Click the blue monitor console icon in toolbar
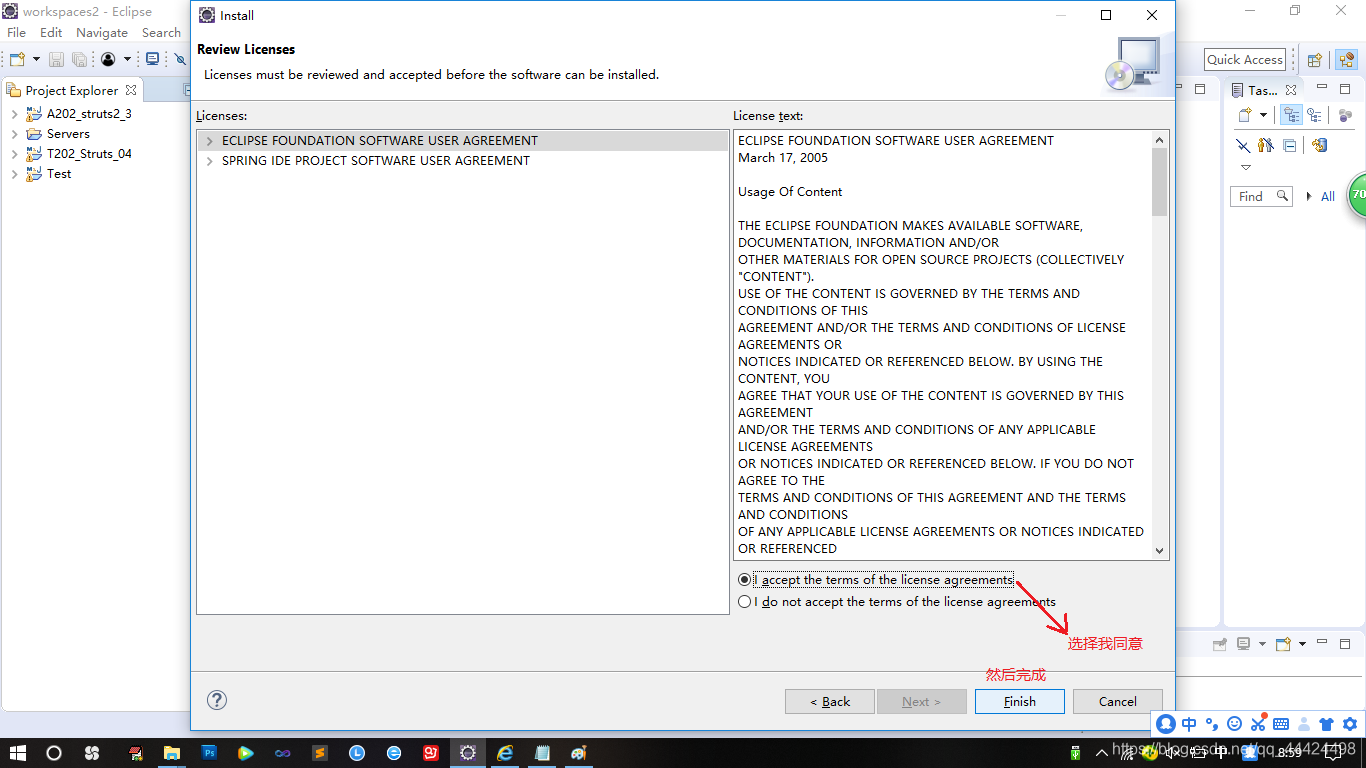Screen dimensions: 1366x768 tap(152, 60)
